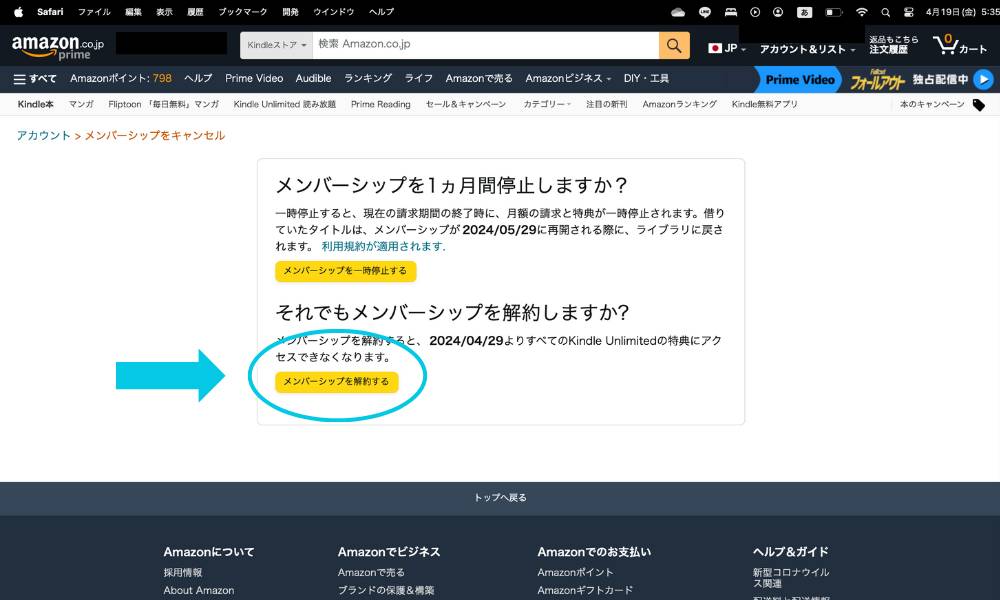Open DIY・工具 navigation link
Viewport: 1000px width, 600px height.
646,78
